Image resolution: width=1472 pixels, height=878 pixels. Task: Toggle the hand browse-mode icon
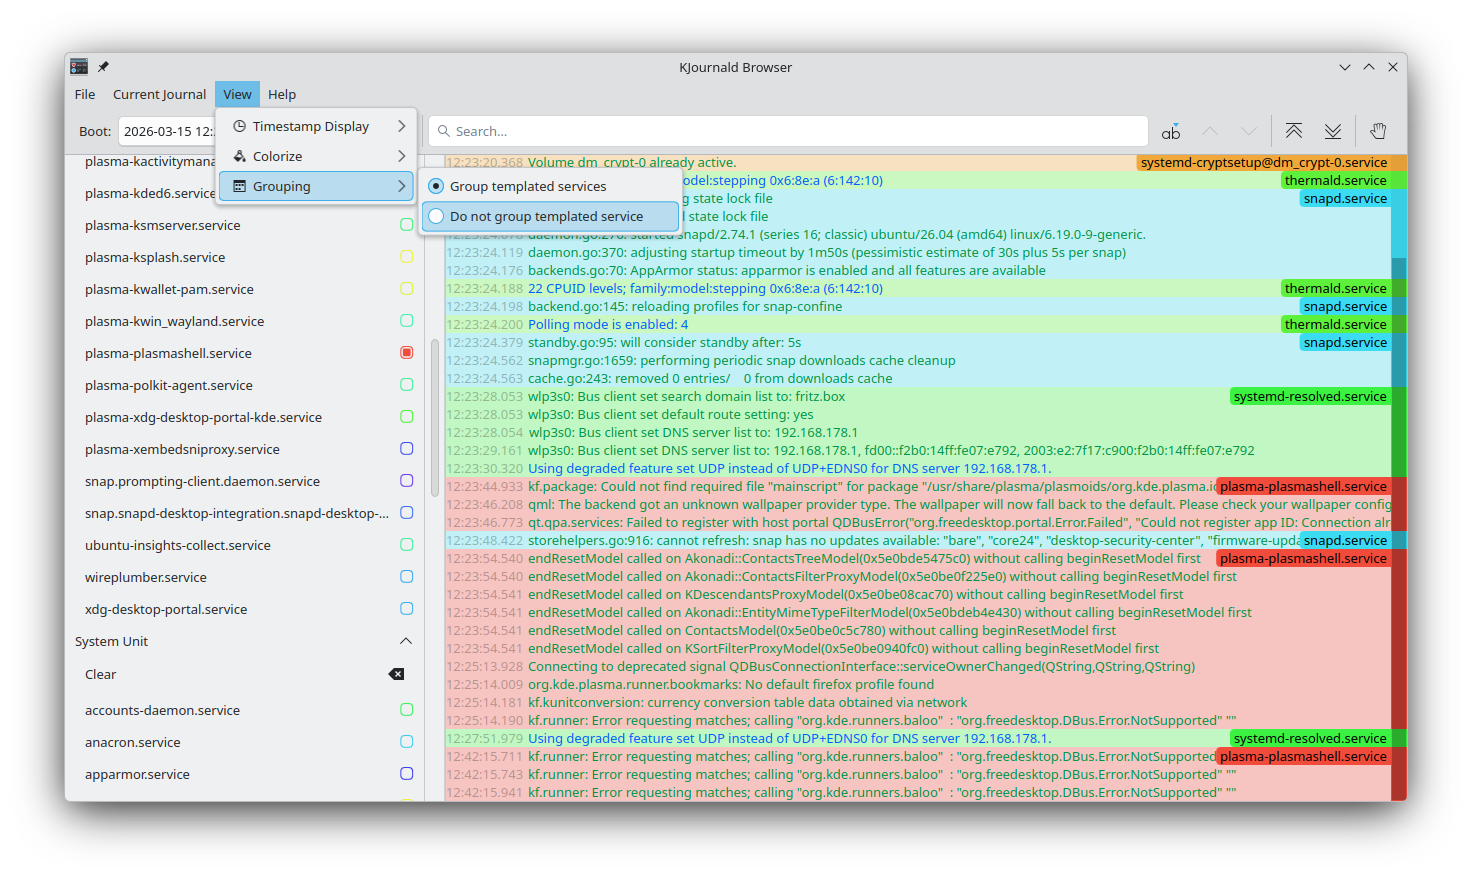pyautogui.click(x=1378, y=131)
